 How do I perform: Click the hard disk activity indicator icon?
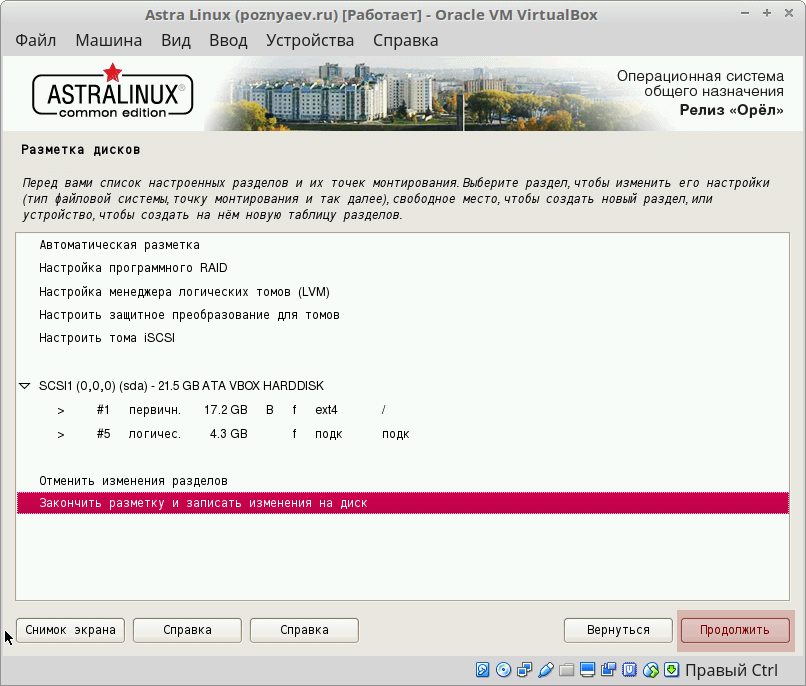click(483, 670)
